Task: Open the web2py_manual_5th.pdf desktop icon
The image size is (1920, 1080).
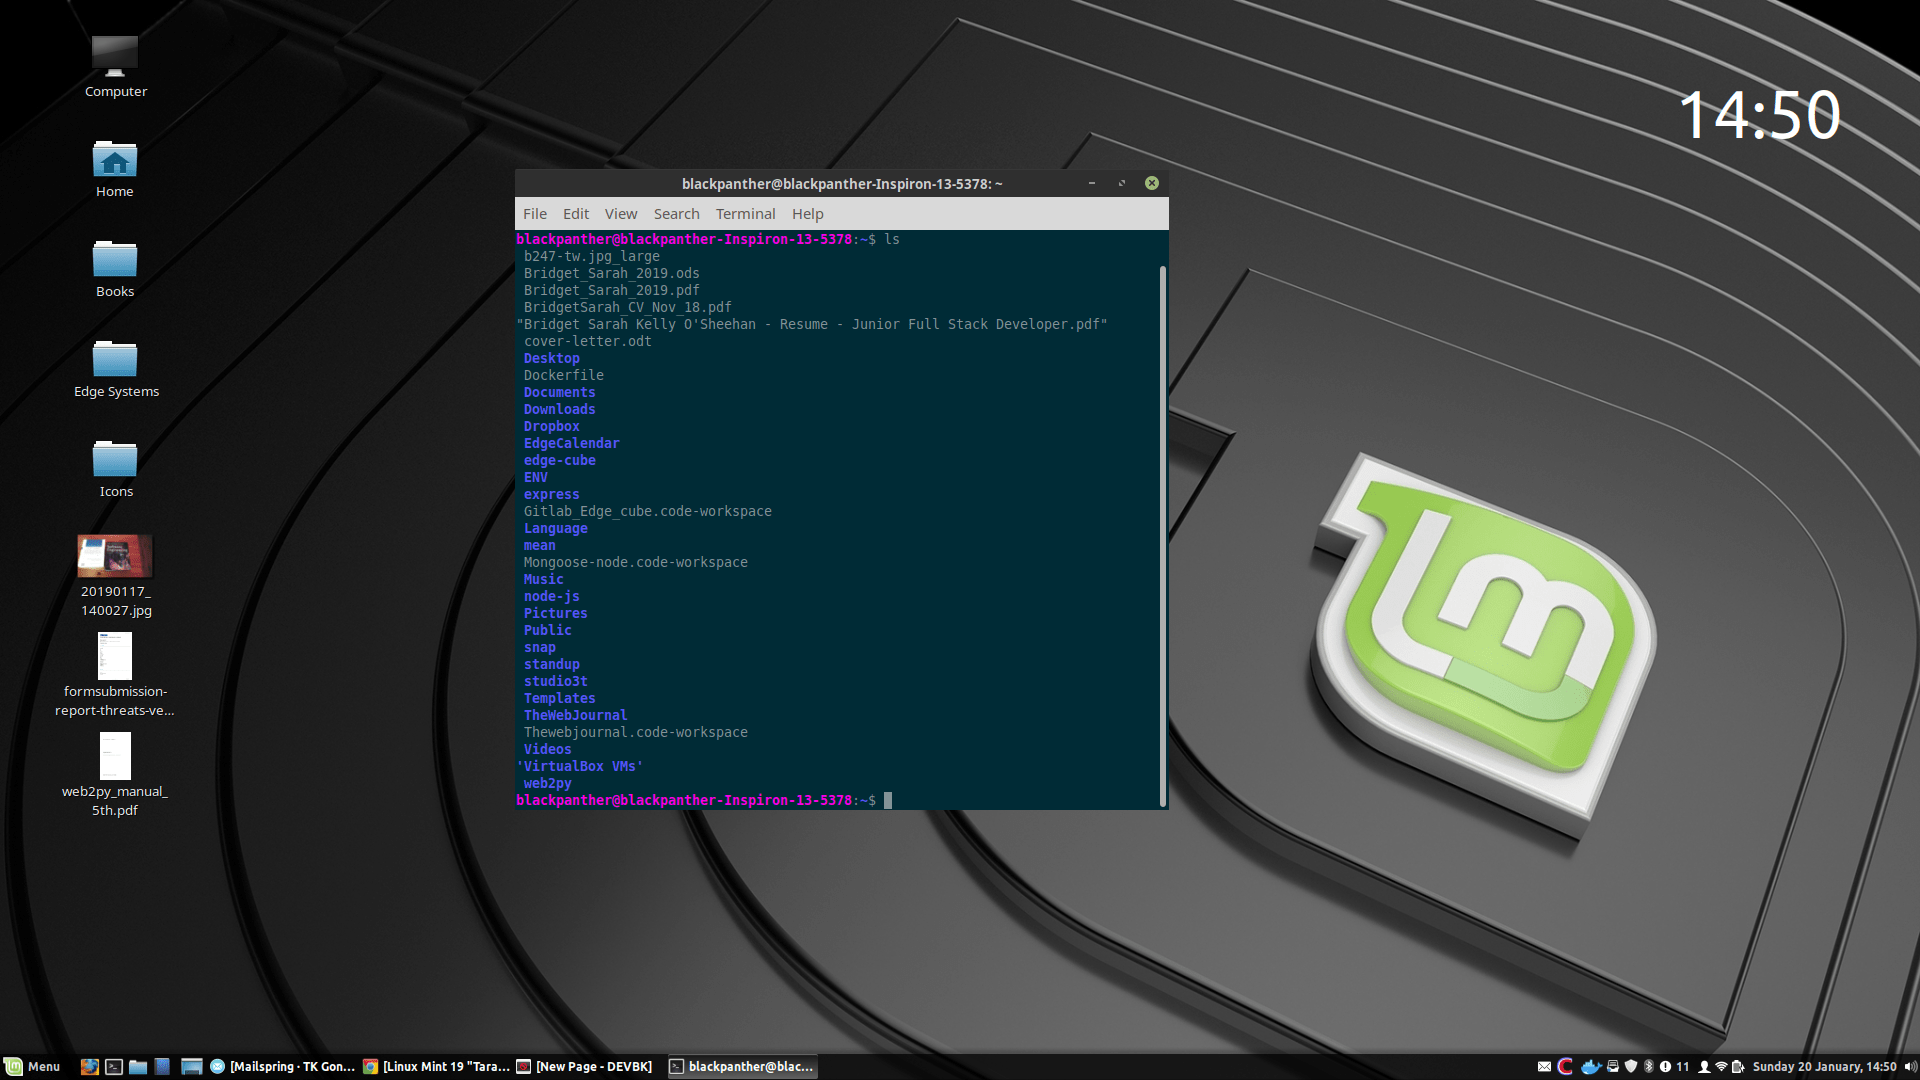Action: click(114, 757)
